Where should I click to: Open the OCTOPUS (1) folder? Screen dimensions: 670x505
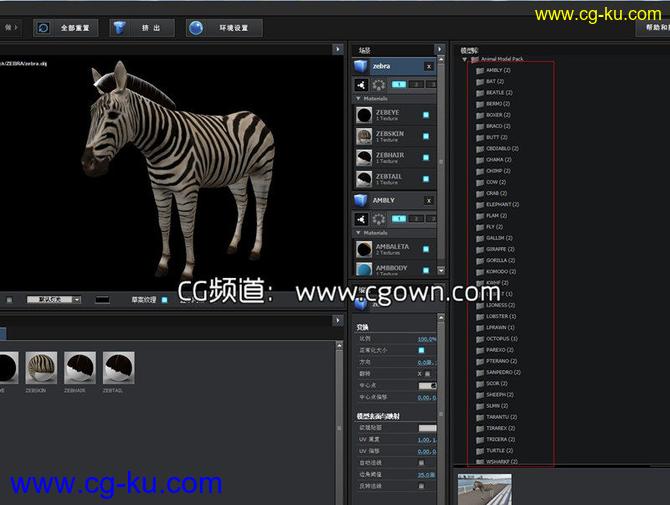click(x=497, y=339)
